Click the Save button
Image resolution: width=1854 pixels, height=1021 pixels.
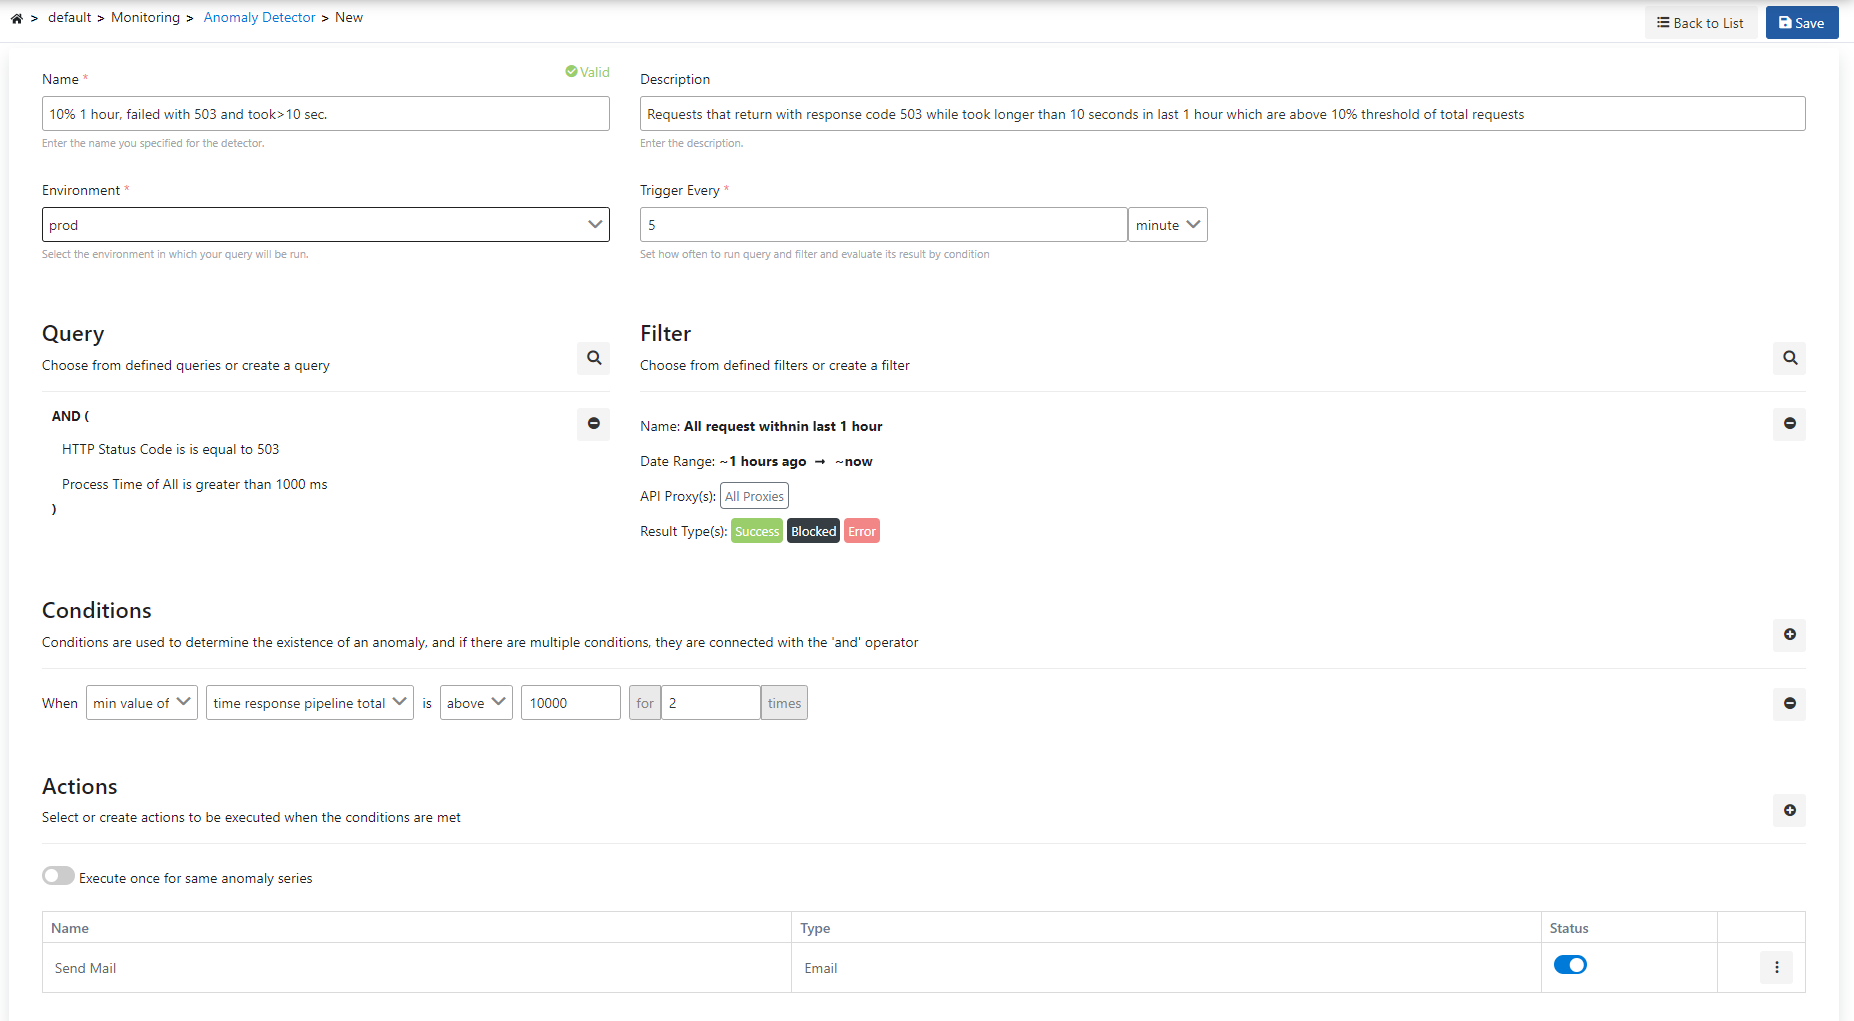1801,23
